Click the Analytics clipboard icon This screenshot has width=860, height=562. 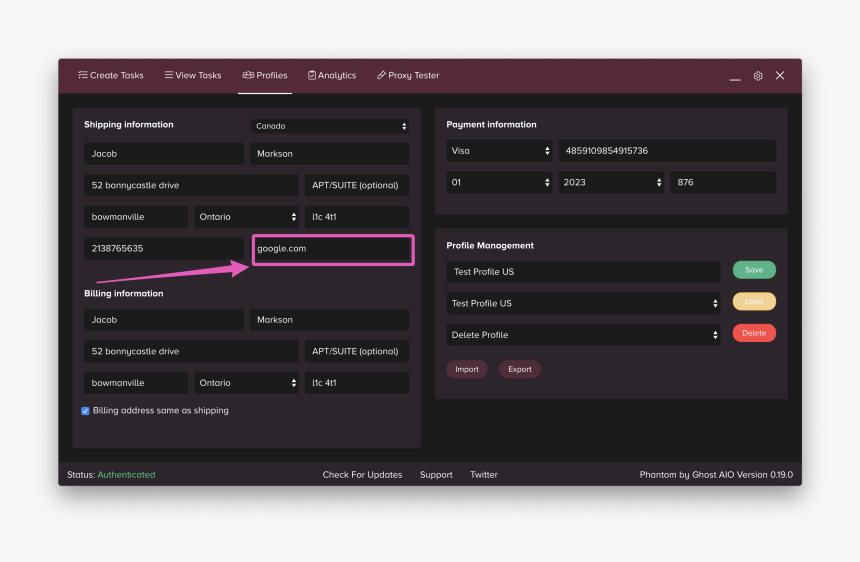coord(312,75)
